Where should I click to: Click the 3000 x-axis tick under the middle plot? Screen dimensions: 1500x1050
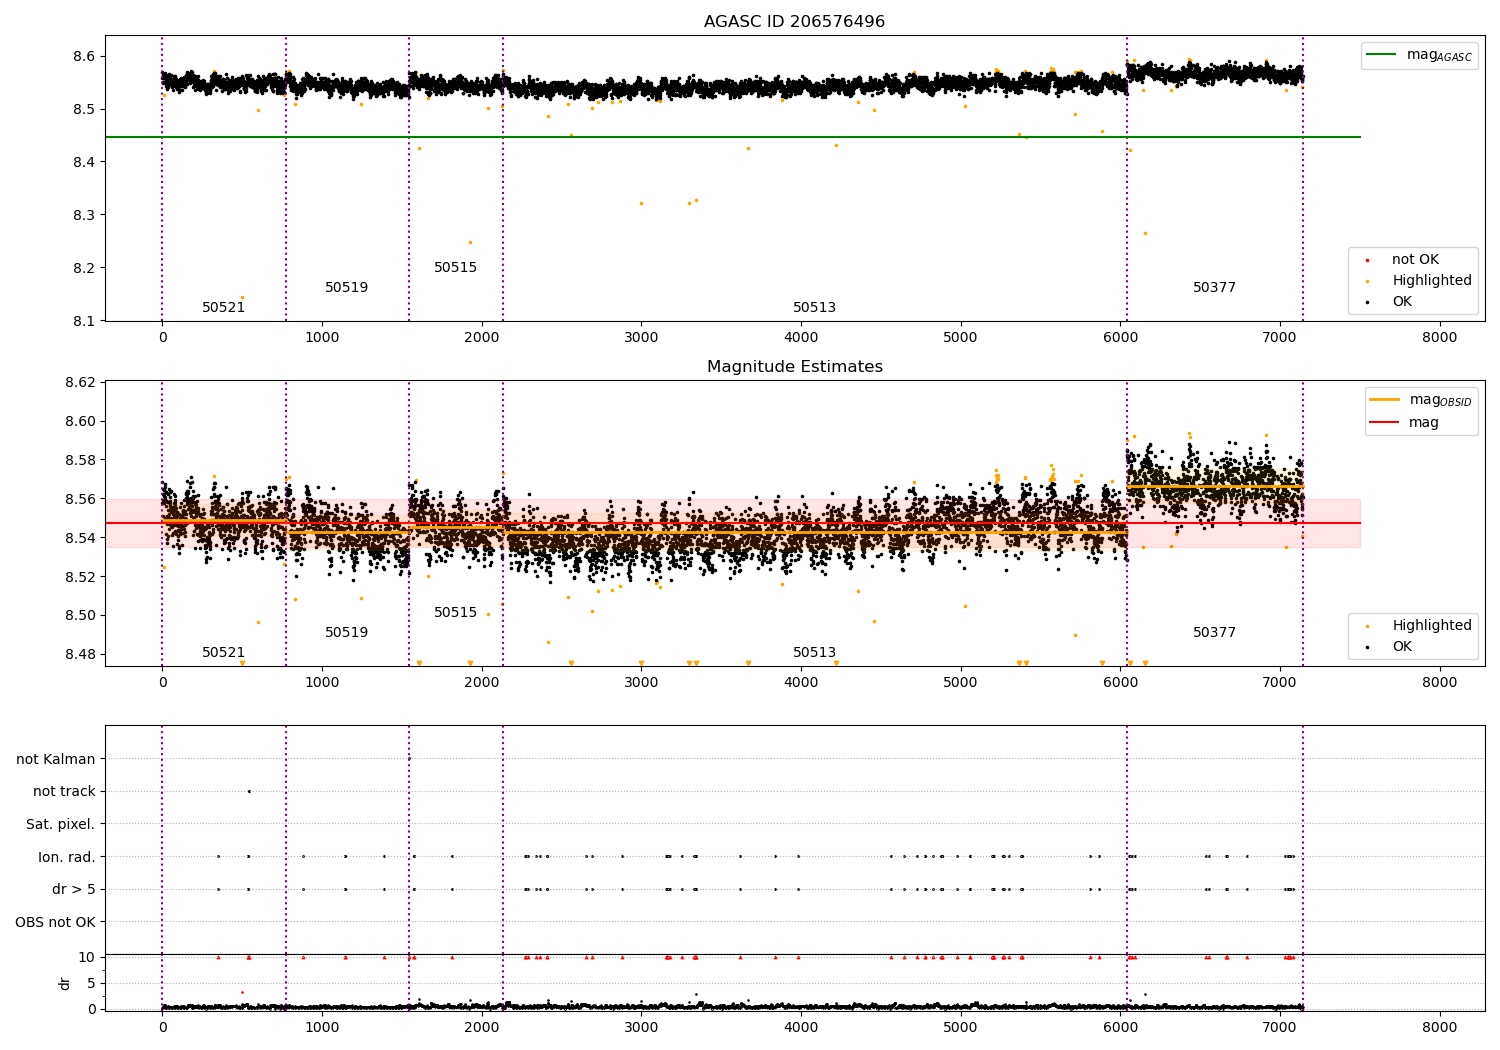(641, 684)
